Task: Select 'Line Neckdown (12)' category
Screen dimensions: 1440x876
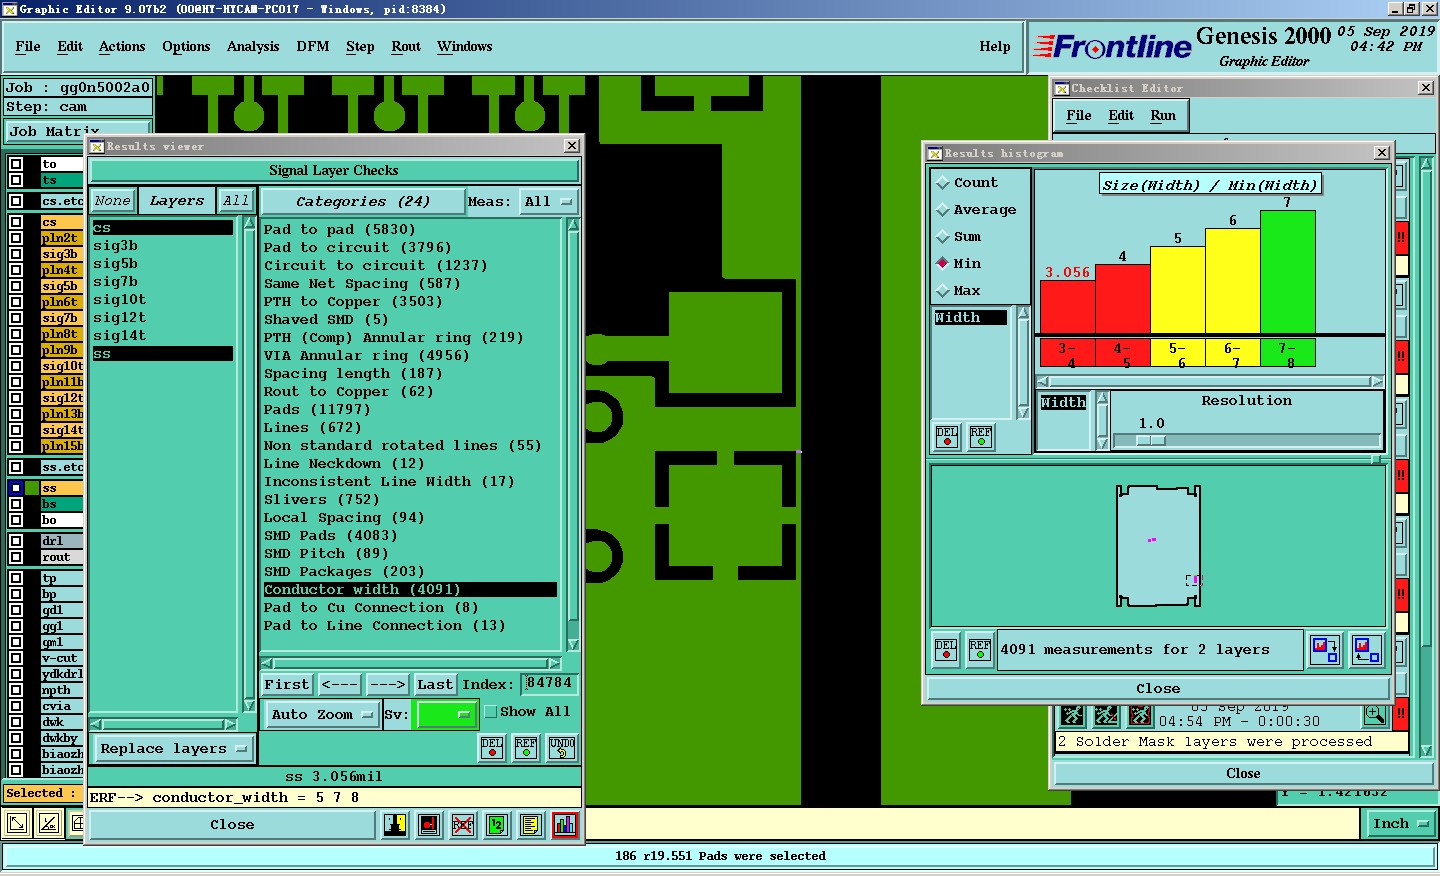Action: 344,464
